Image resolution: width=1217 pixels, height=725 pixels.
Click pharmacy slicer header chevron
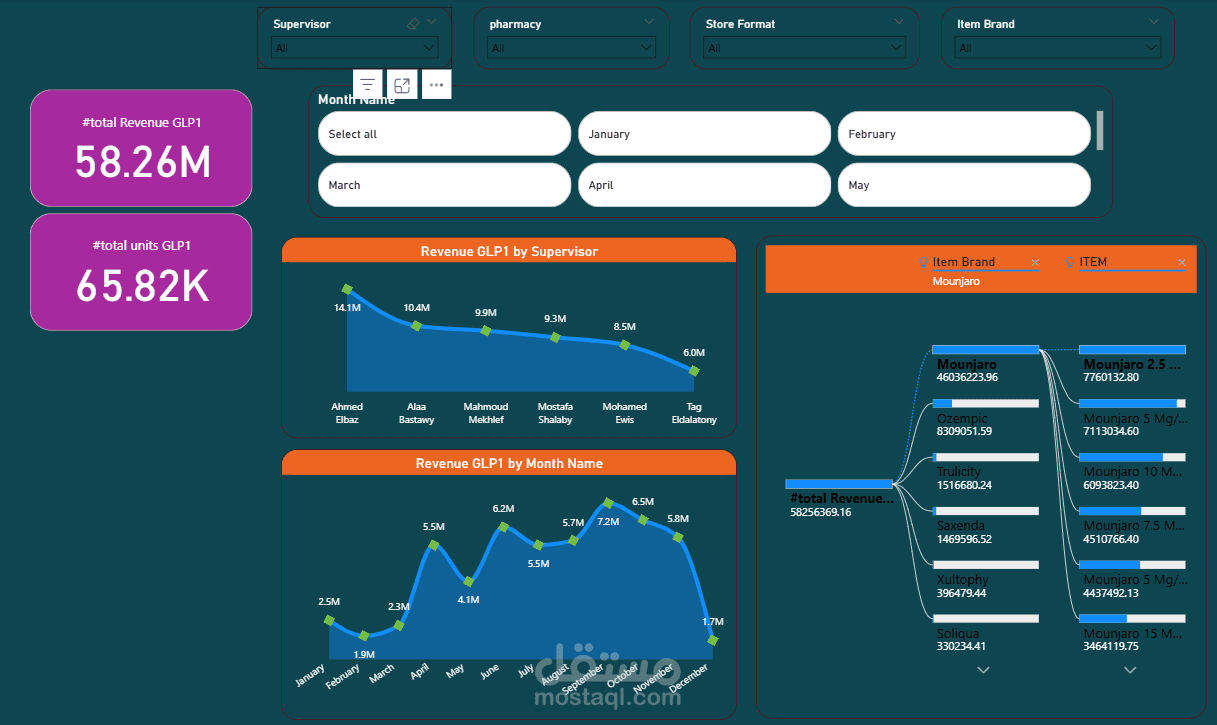click(x=650, y=22)
